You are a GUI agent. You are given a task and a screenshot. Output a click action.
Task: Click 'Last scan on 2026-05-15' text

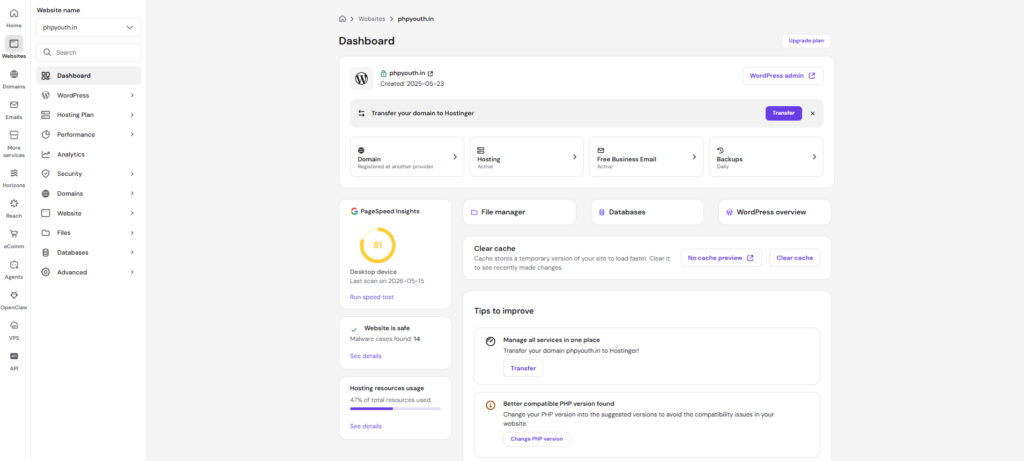[387, 280]
